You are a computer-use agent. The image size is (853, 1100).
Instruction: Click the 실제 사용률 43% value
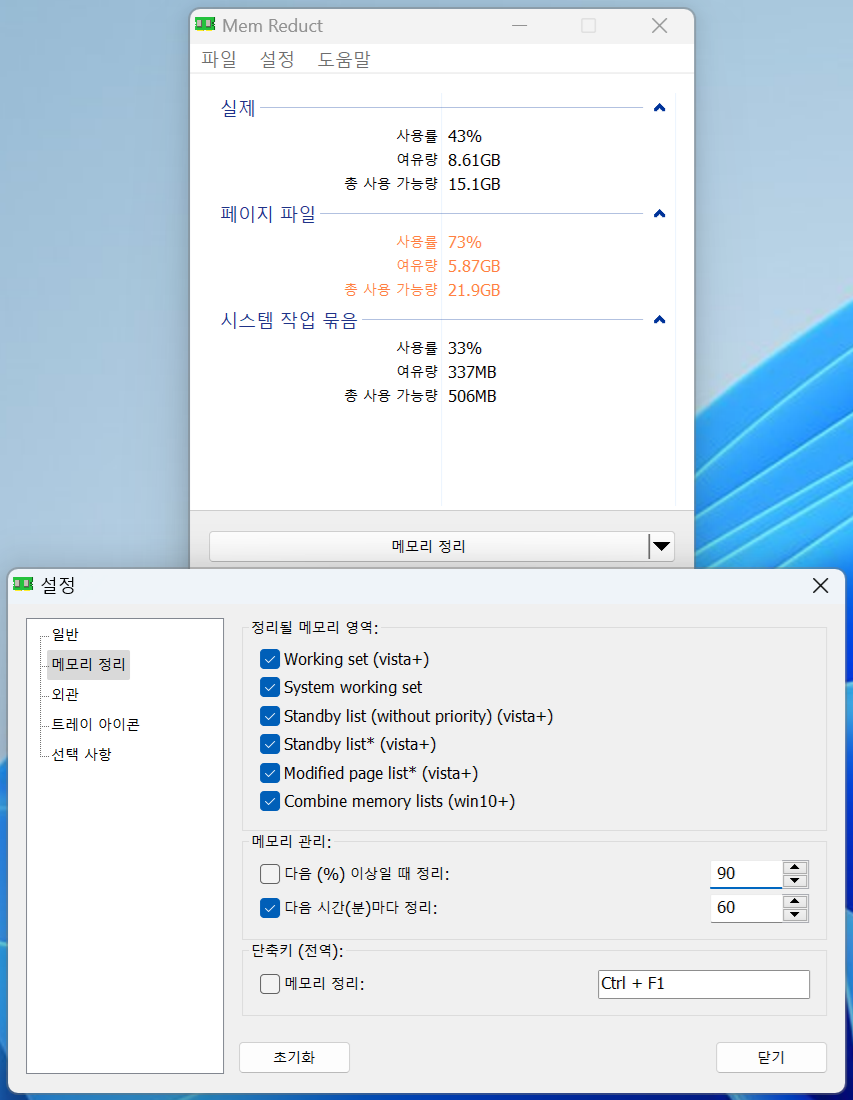[465, 136]
